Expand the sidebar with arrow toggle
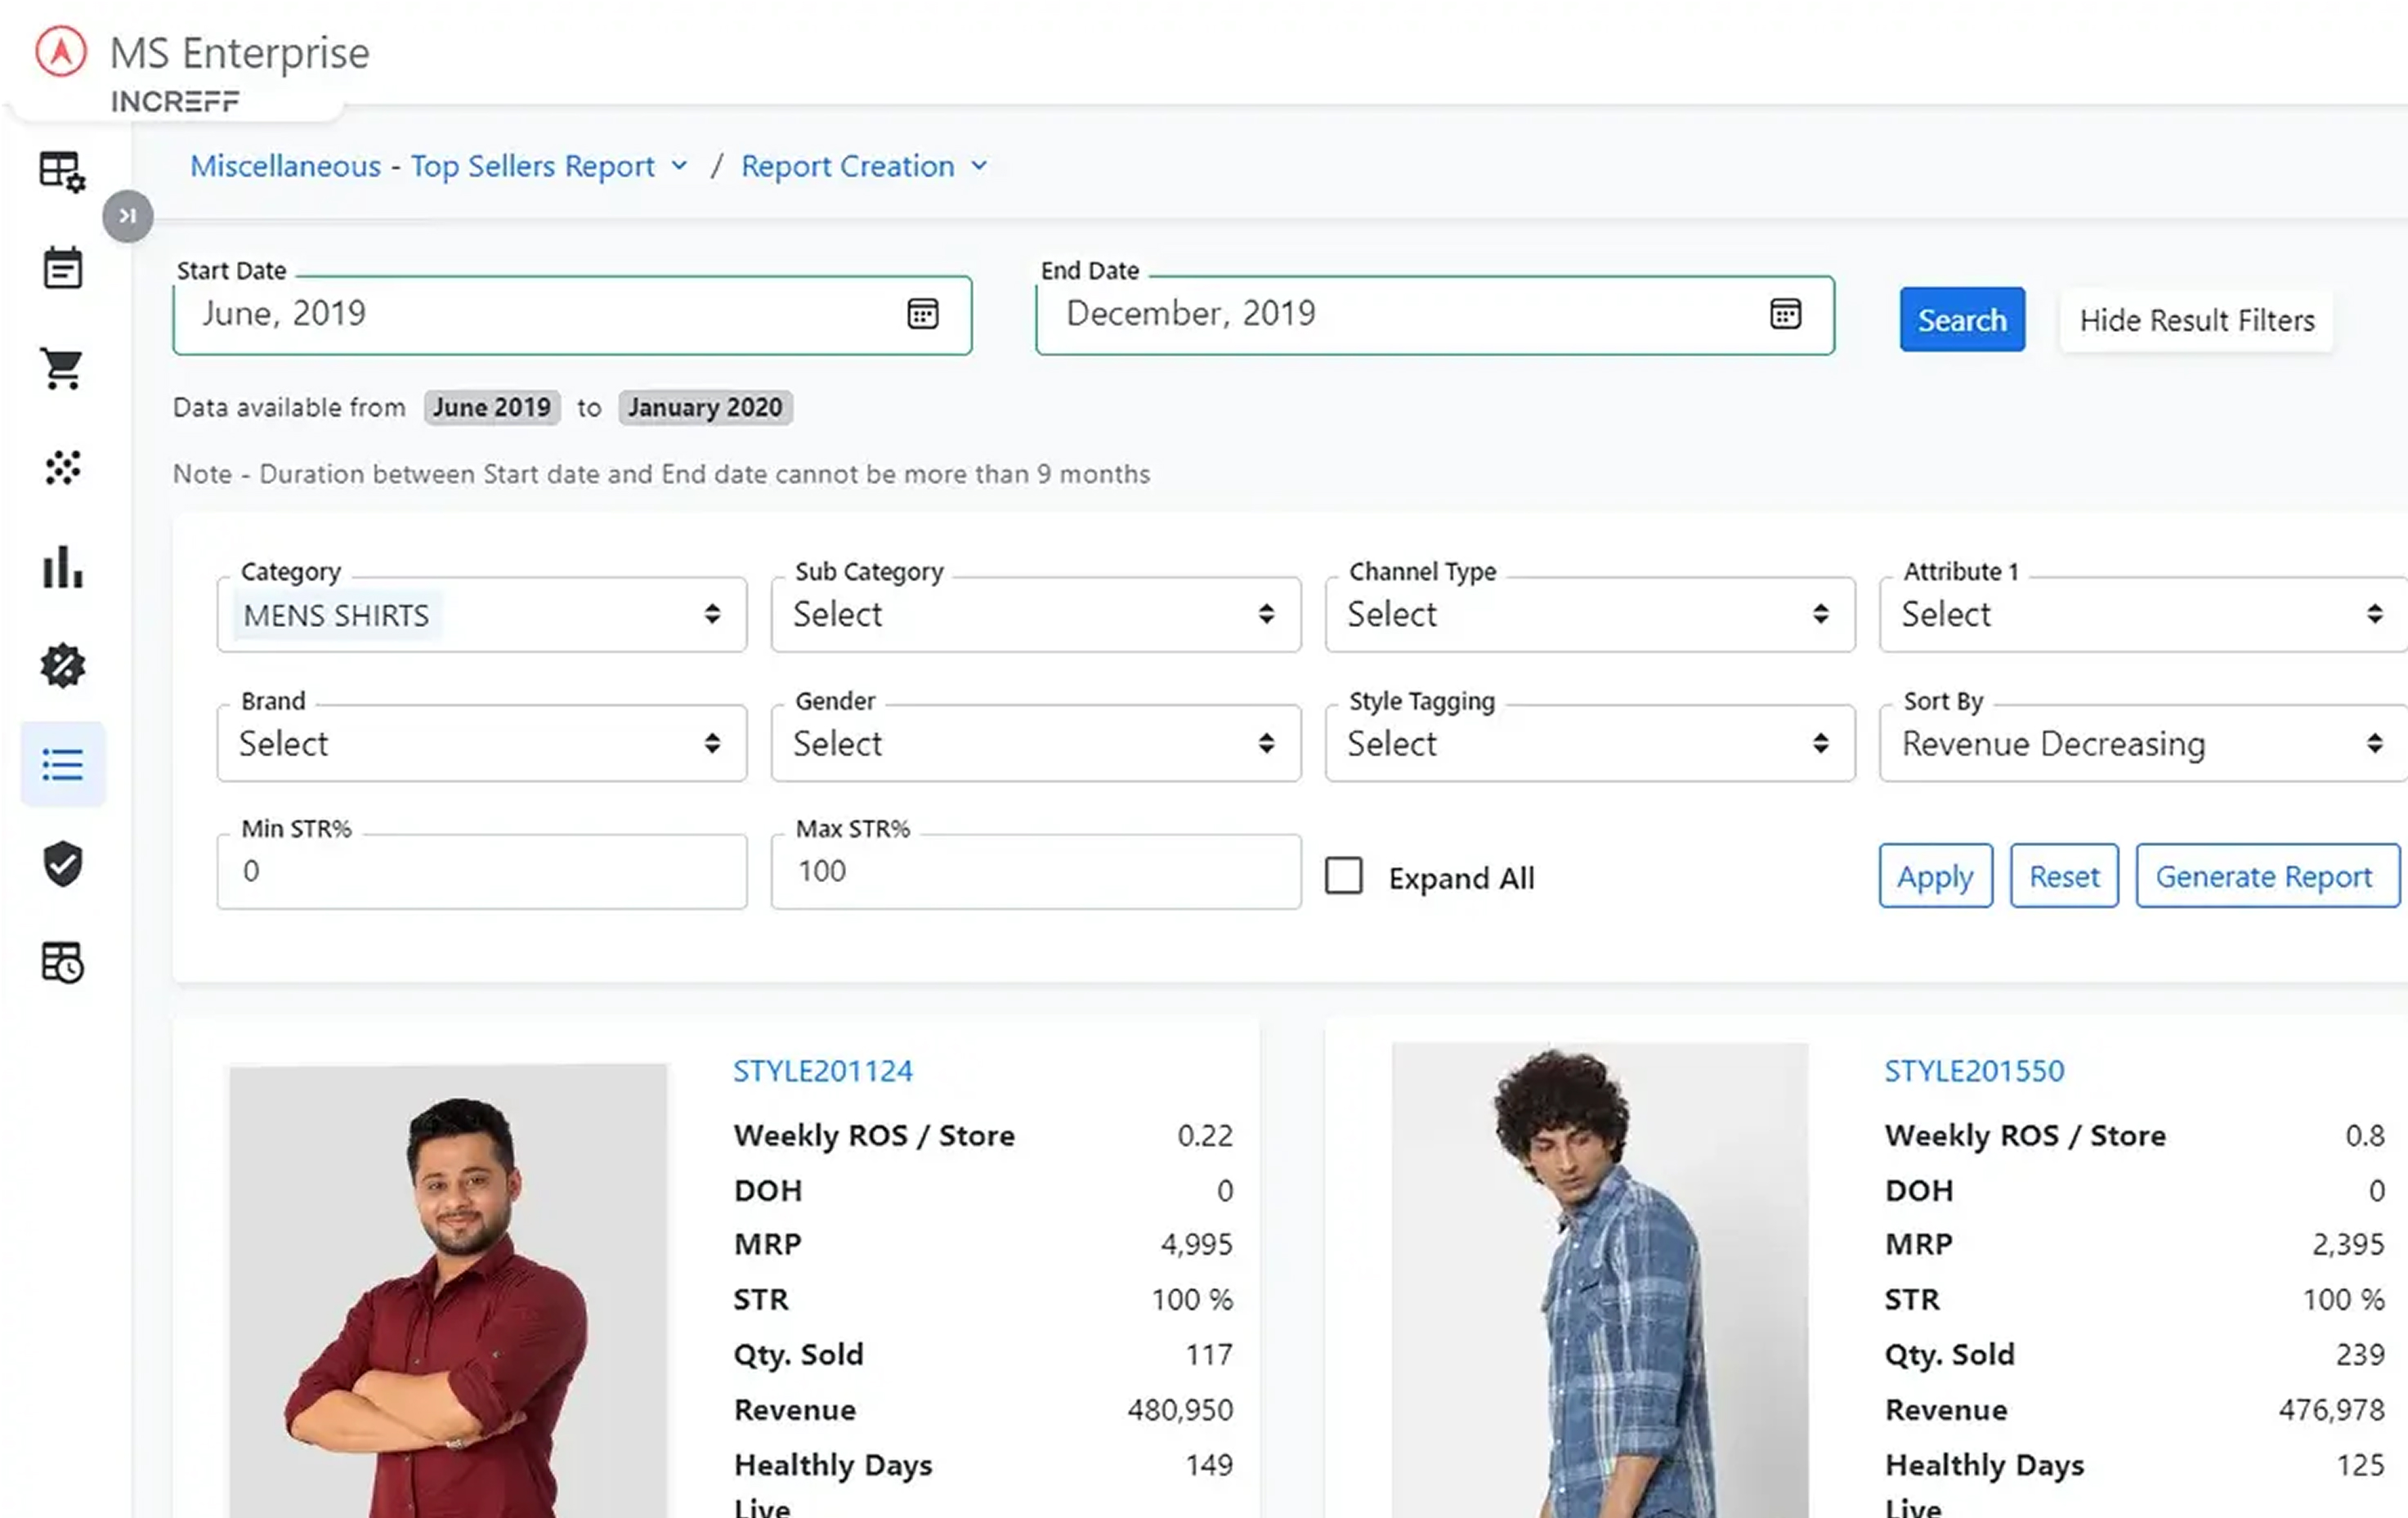The image size is (2408, 1518). pyautogui.click(x=127, y=216)
